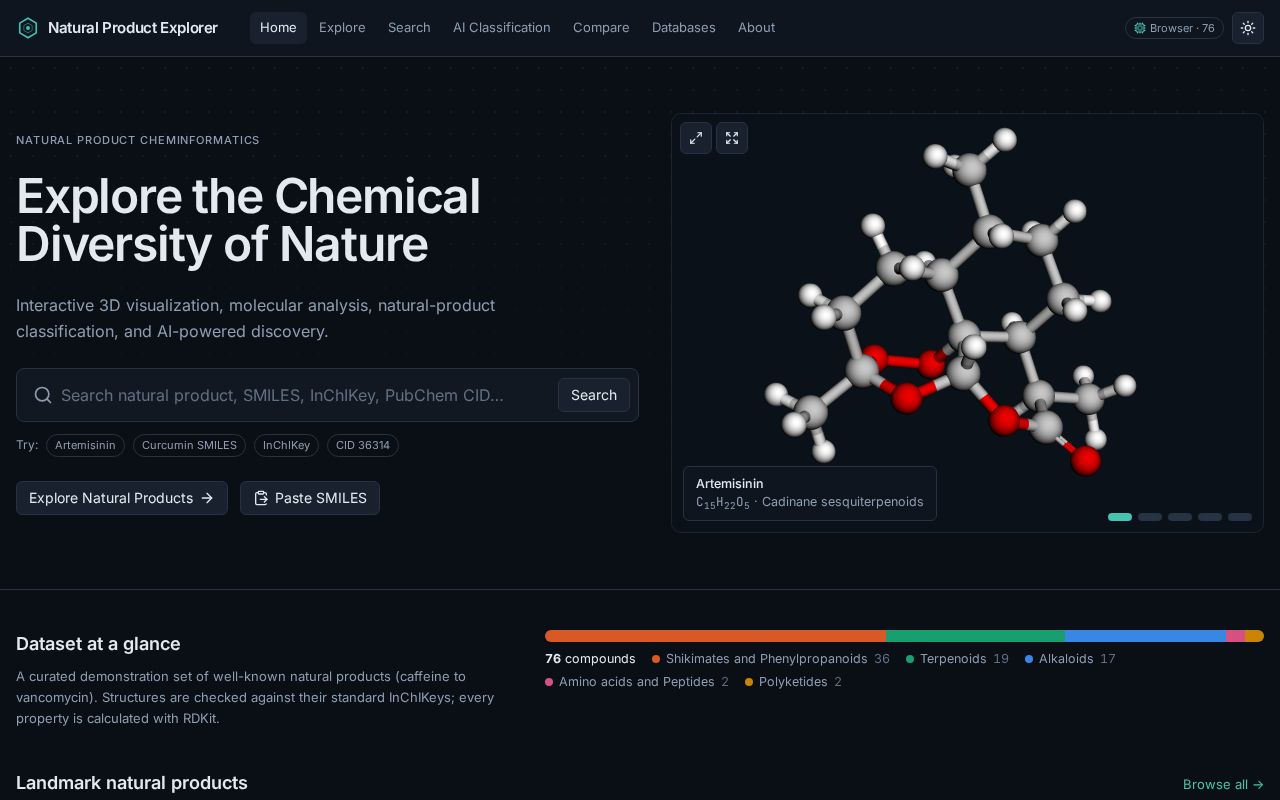Screen dimensions: 1280x800
Task: Open the Search page in navigation
Action: point(409,28)
